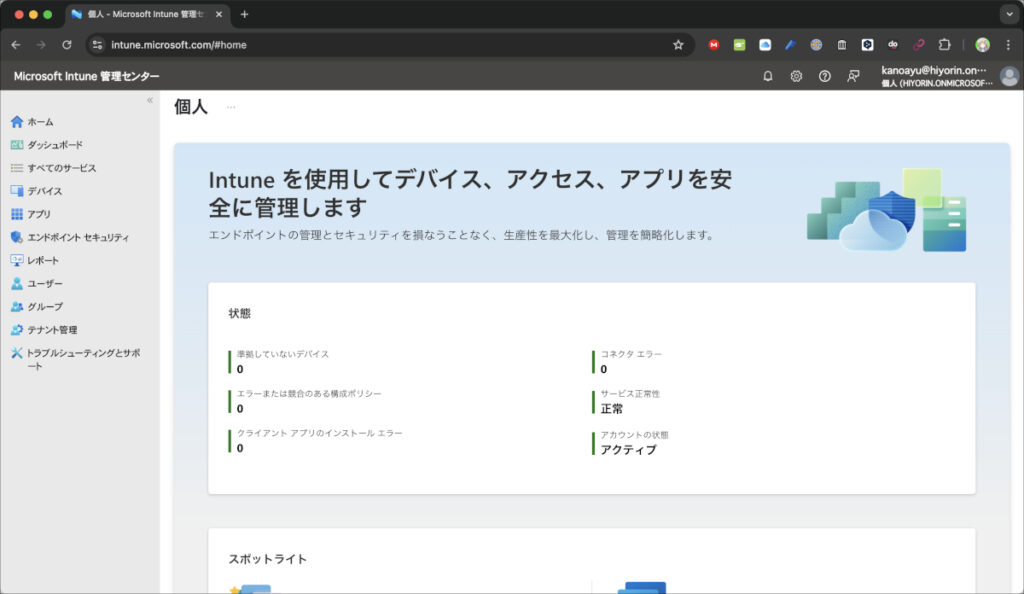Click the スポットライト heading
Viewport: 1024px width, 594px height.
click(x=267, y=559)
